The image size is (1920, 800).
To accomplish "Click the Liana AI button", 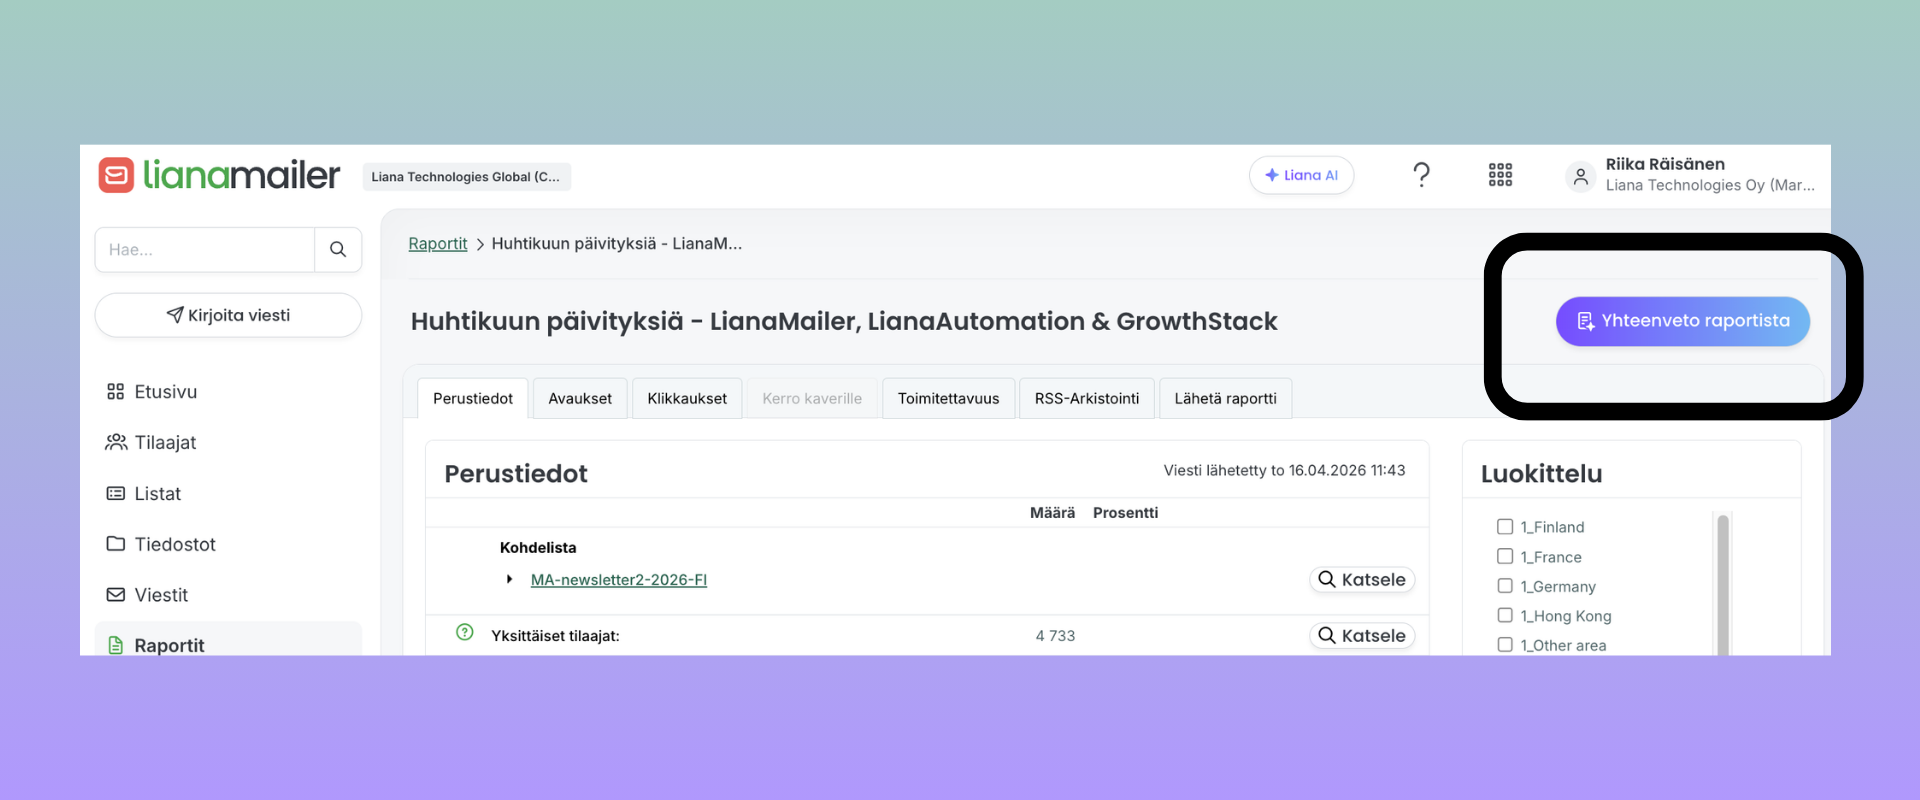I will [x=1301, y=175].
